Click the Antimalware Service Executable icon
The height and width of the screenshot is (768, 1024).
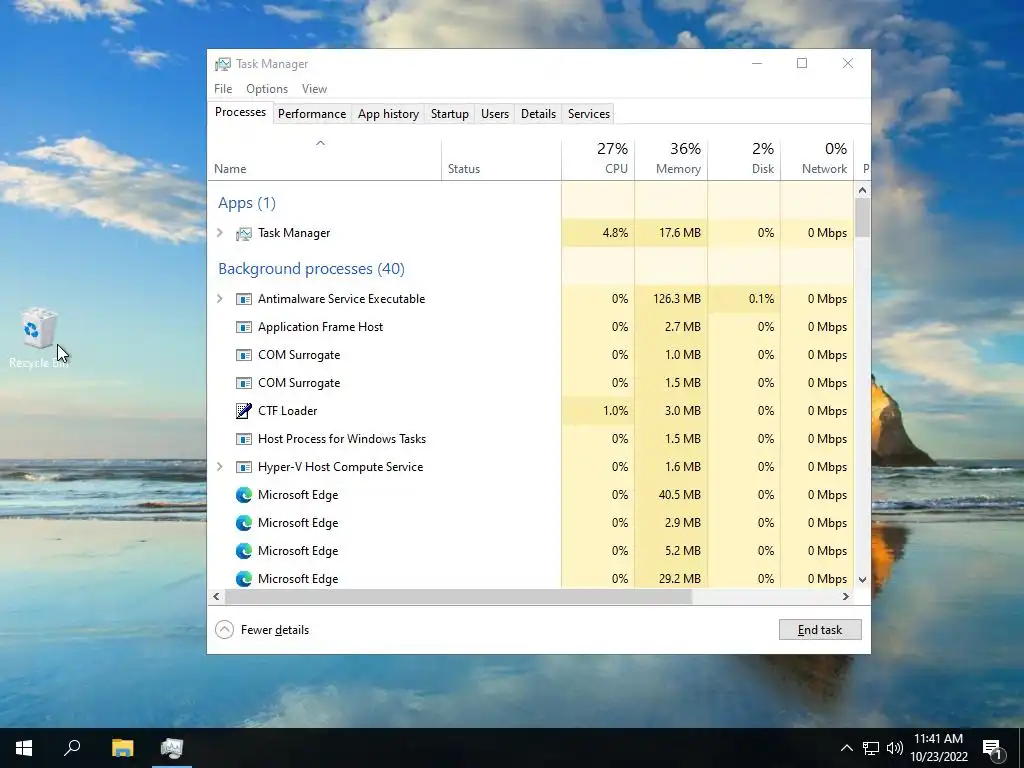tap(244, 299)
